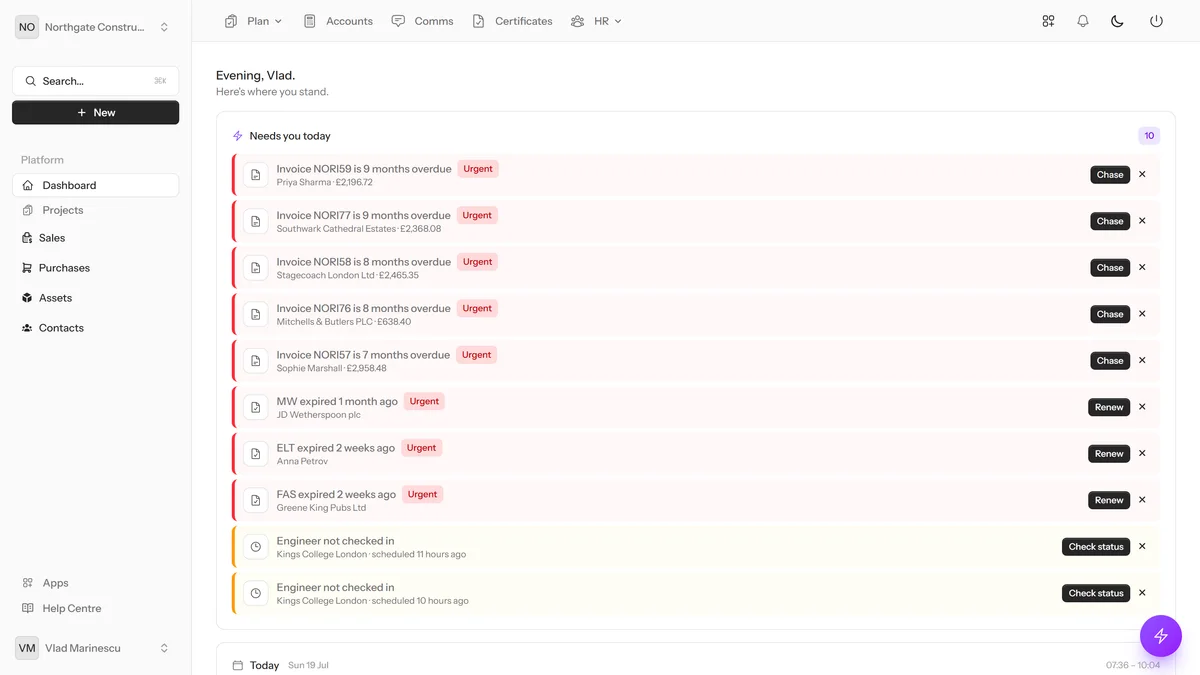Expand the Plan dropdown menu
Screen dimensions: 1200x675
pyautogui.click(x=254, y=21)
